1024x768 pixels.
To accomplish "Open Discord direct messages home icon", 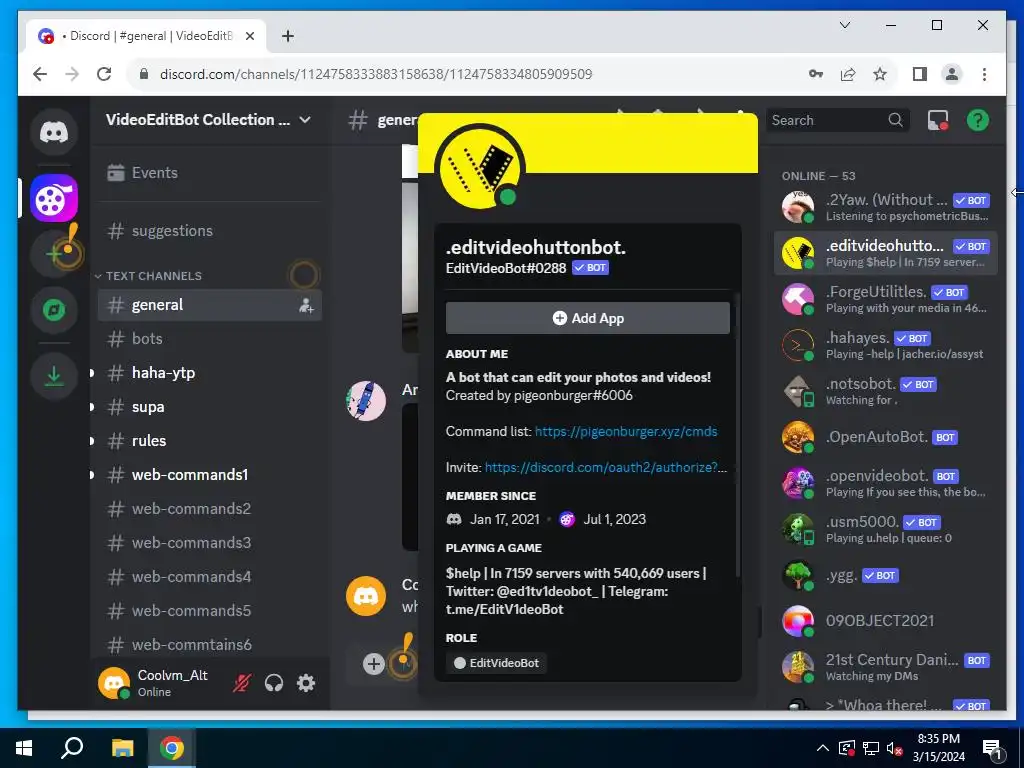I will 54,133.
